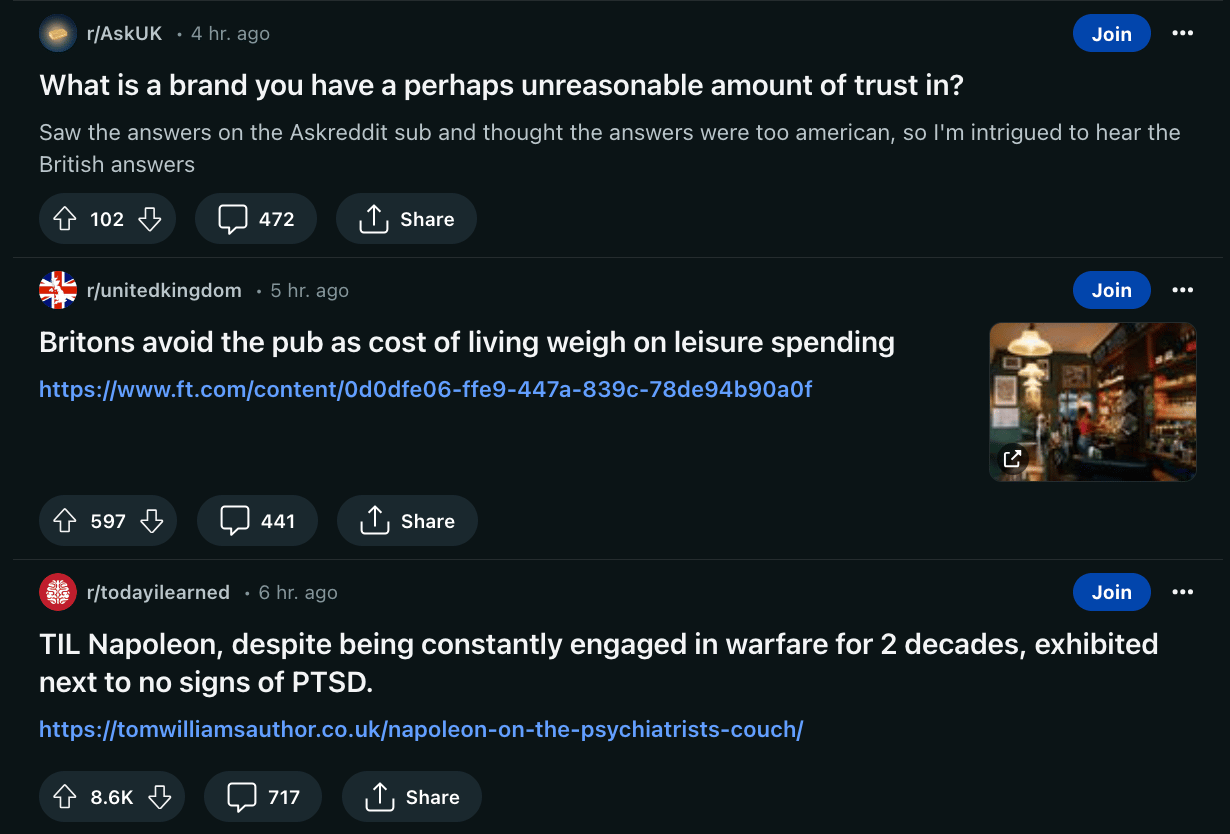Viewport: 1230px width, 834px height.
Task: Expand the three-dot menu on the todayilearned post
Action: tap(1182, 593)
